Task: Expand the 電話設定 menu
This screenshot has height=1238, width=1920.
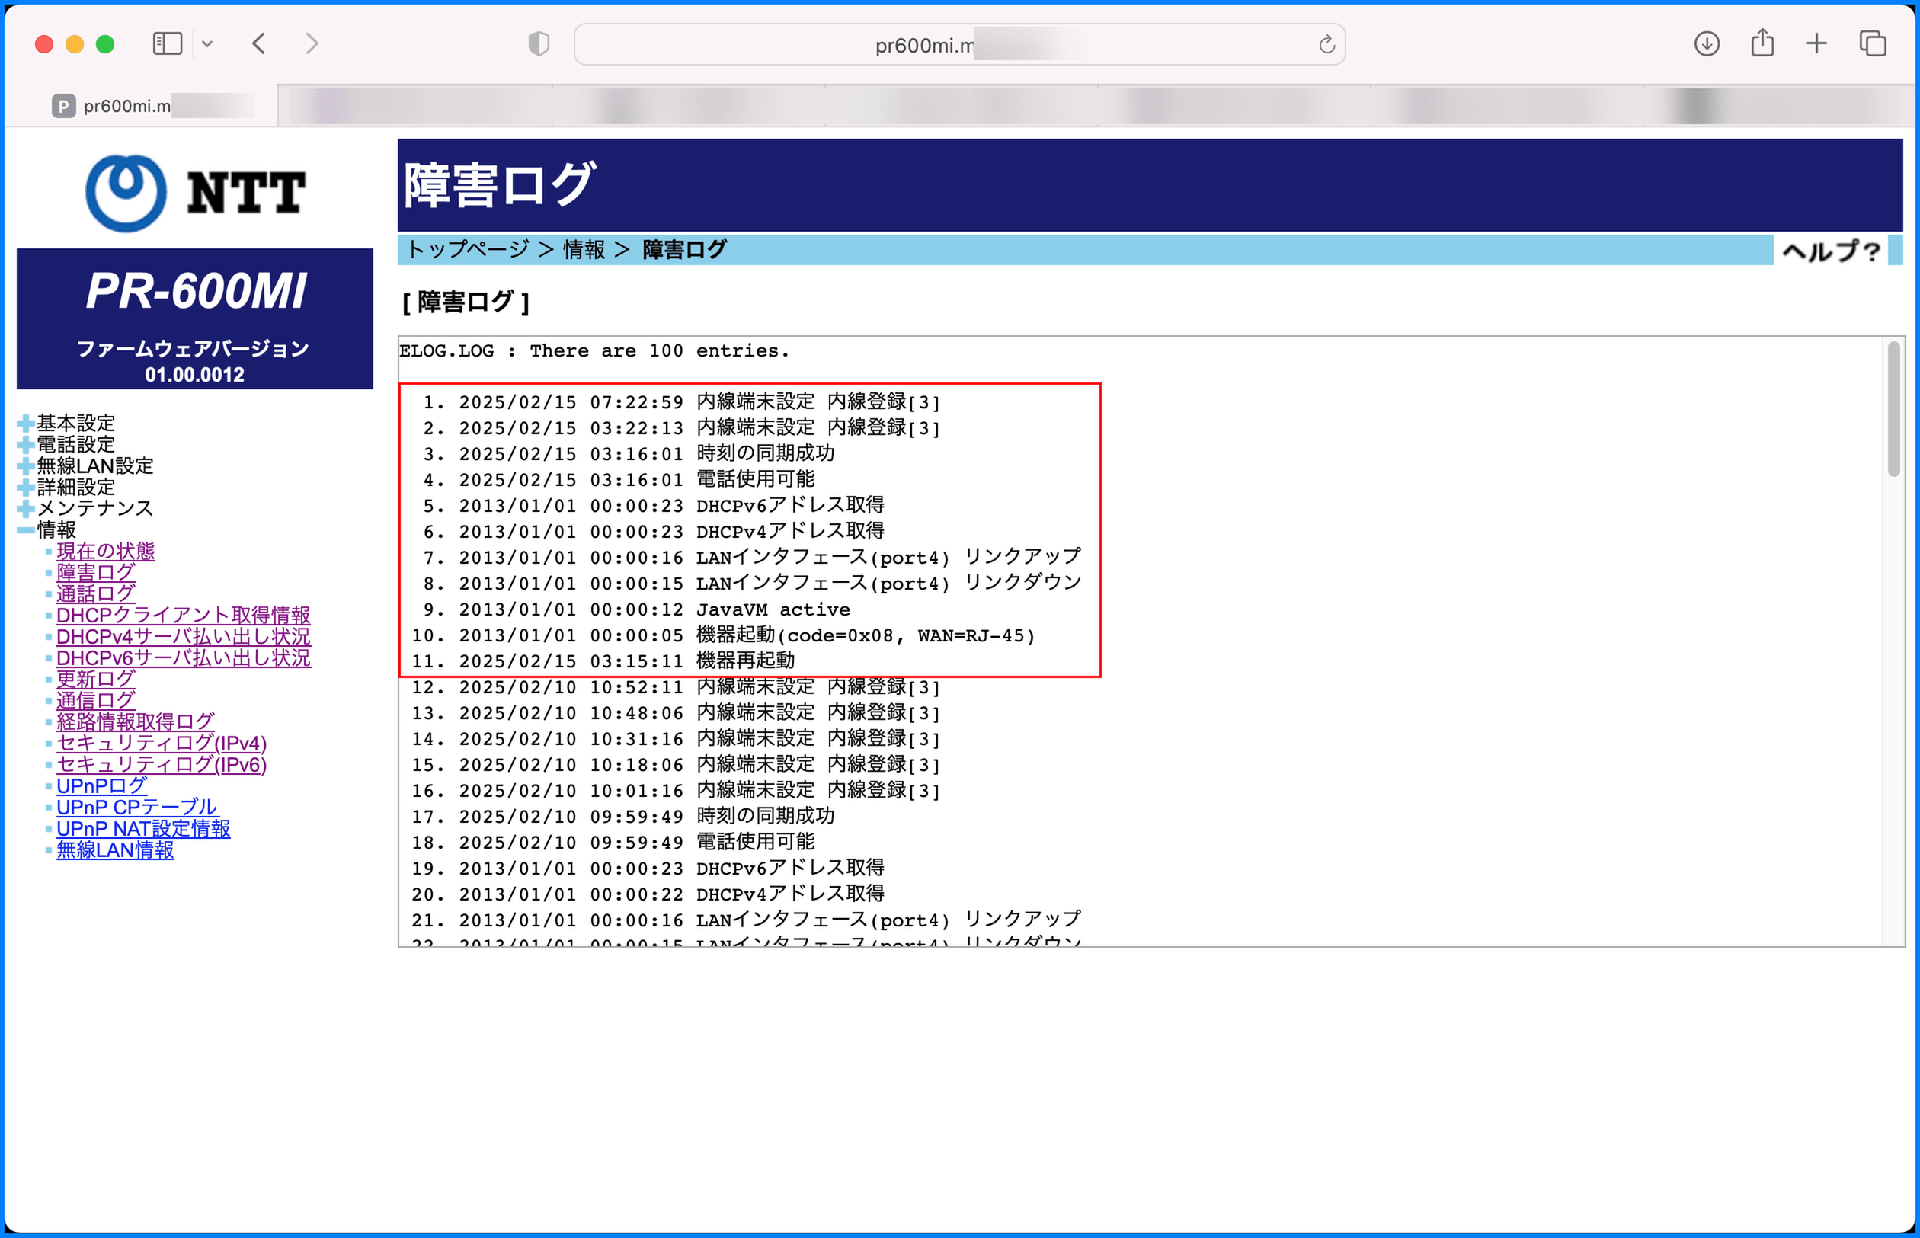Action: (67, 444)
